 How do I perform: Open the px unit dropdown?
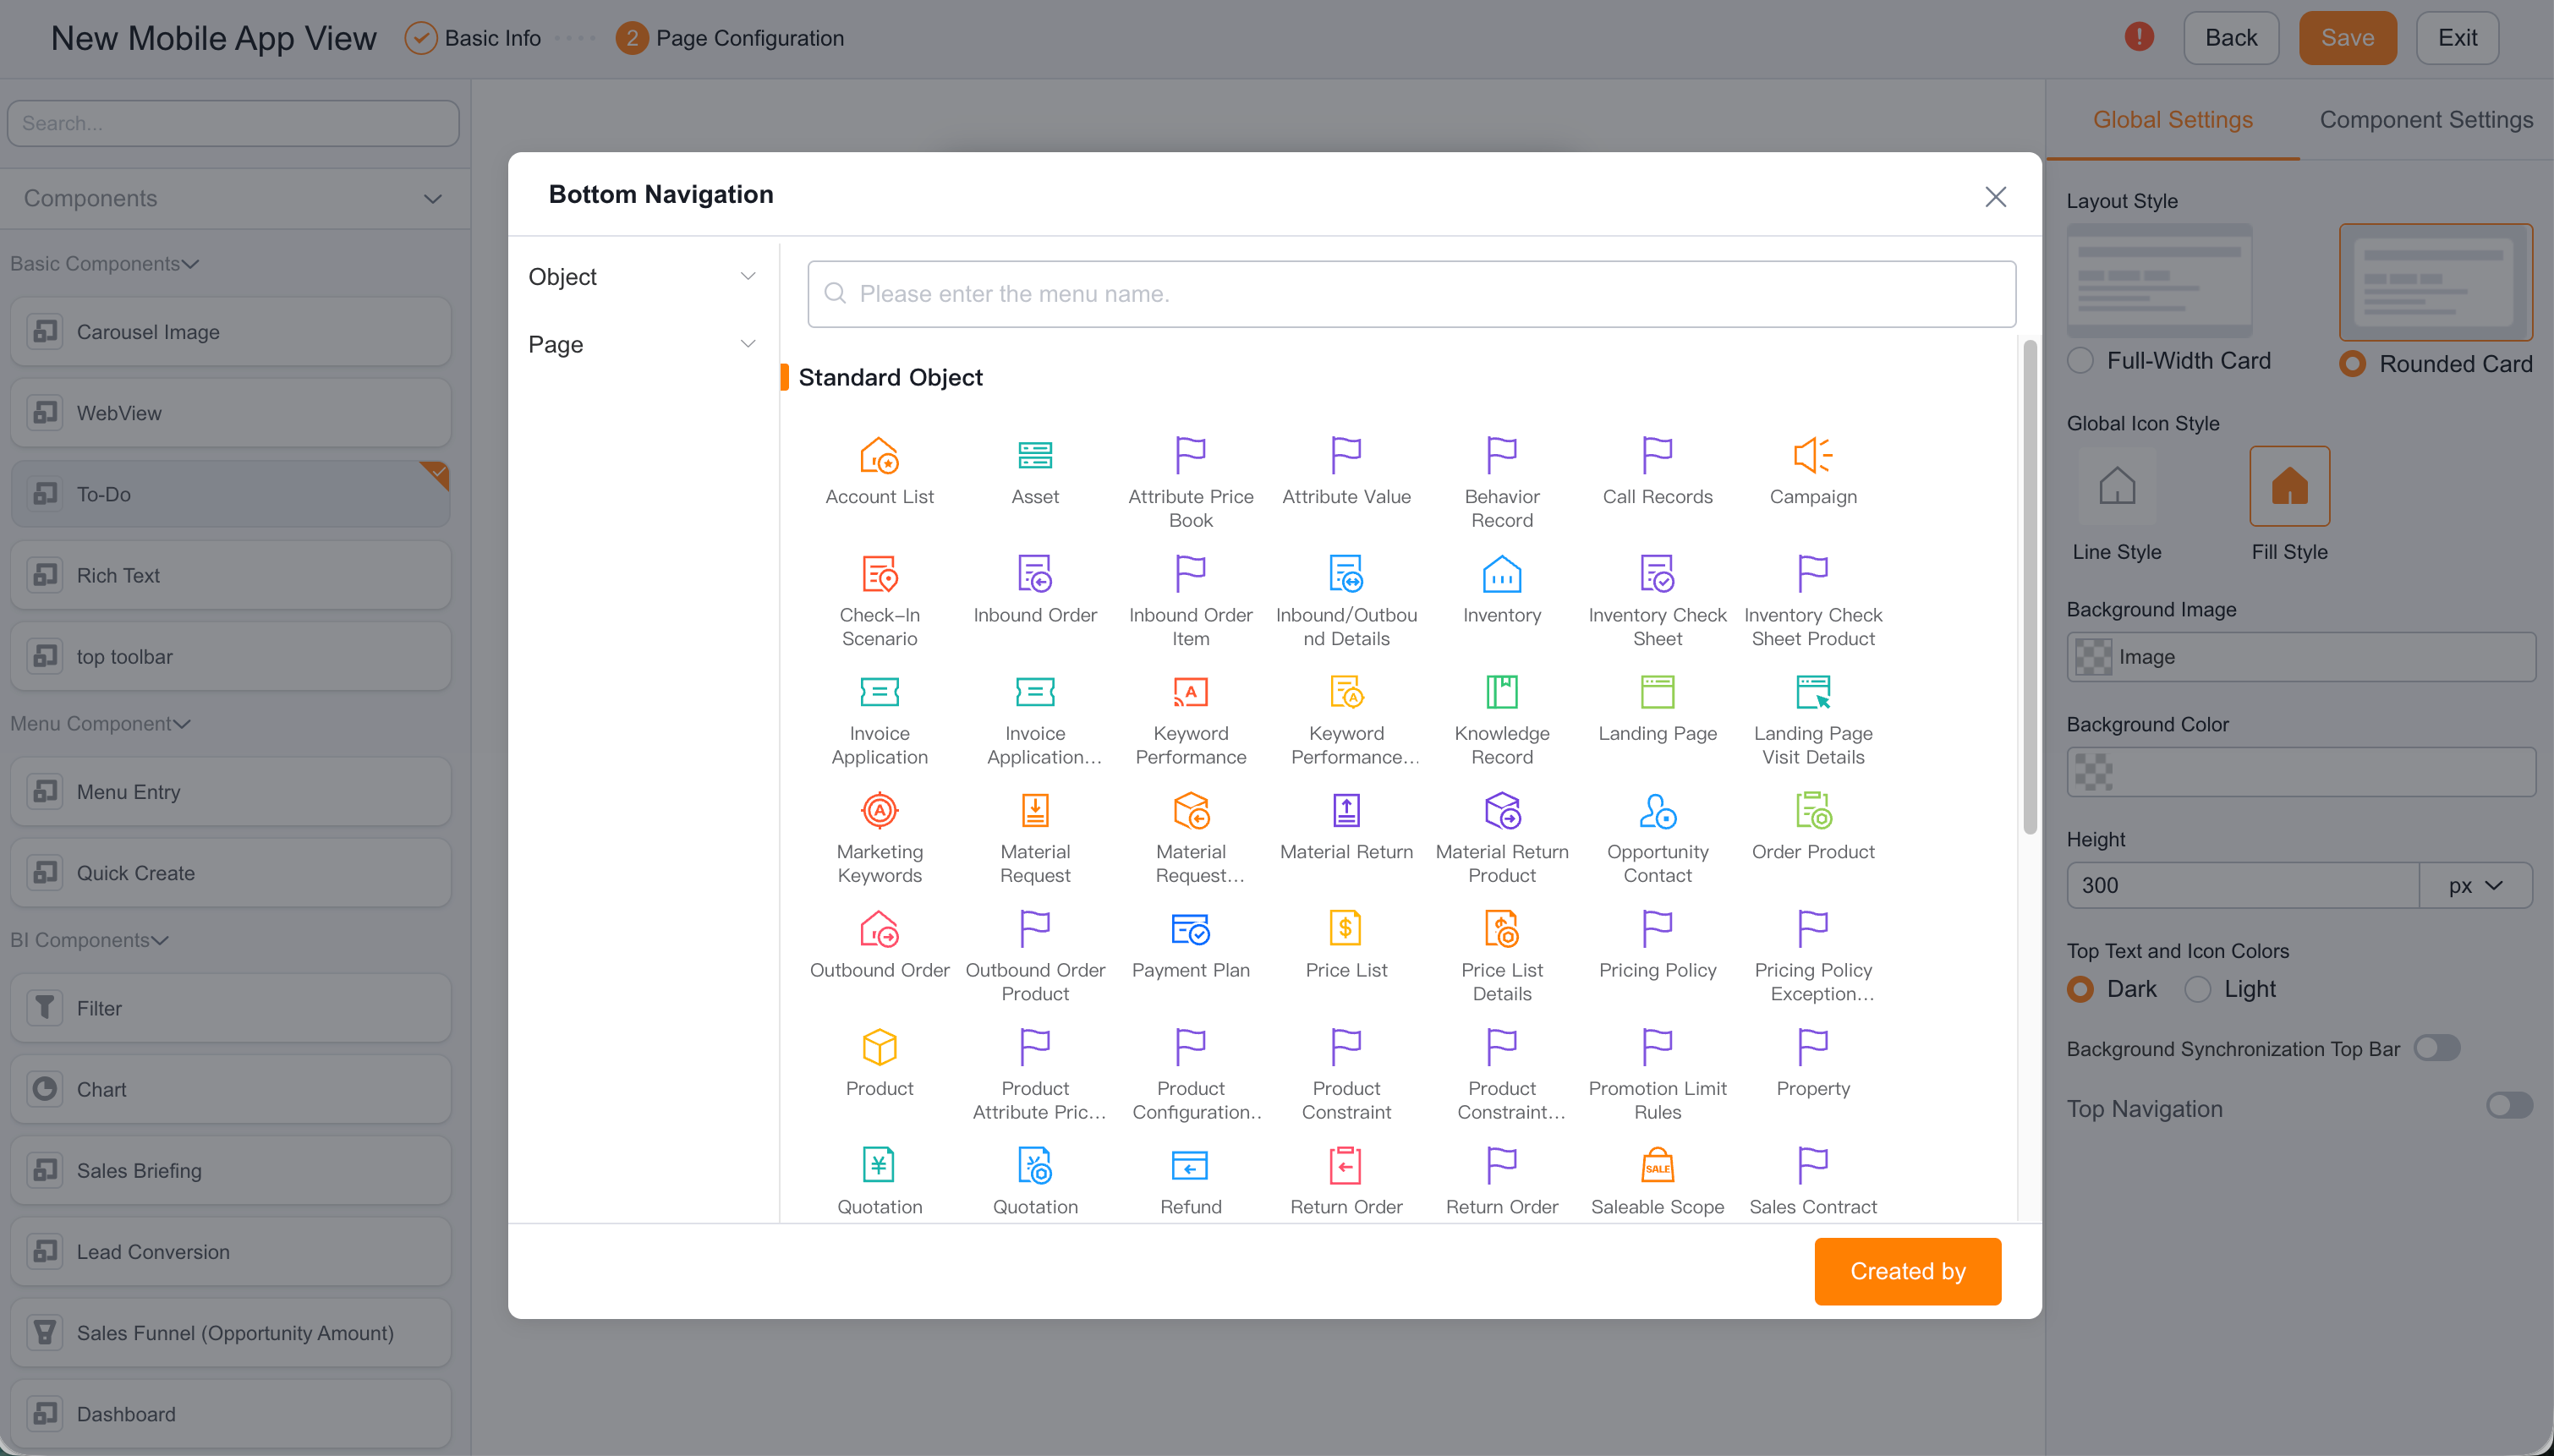[2475, 886]
